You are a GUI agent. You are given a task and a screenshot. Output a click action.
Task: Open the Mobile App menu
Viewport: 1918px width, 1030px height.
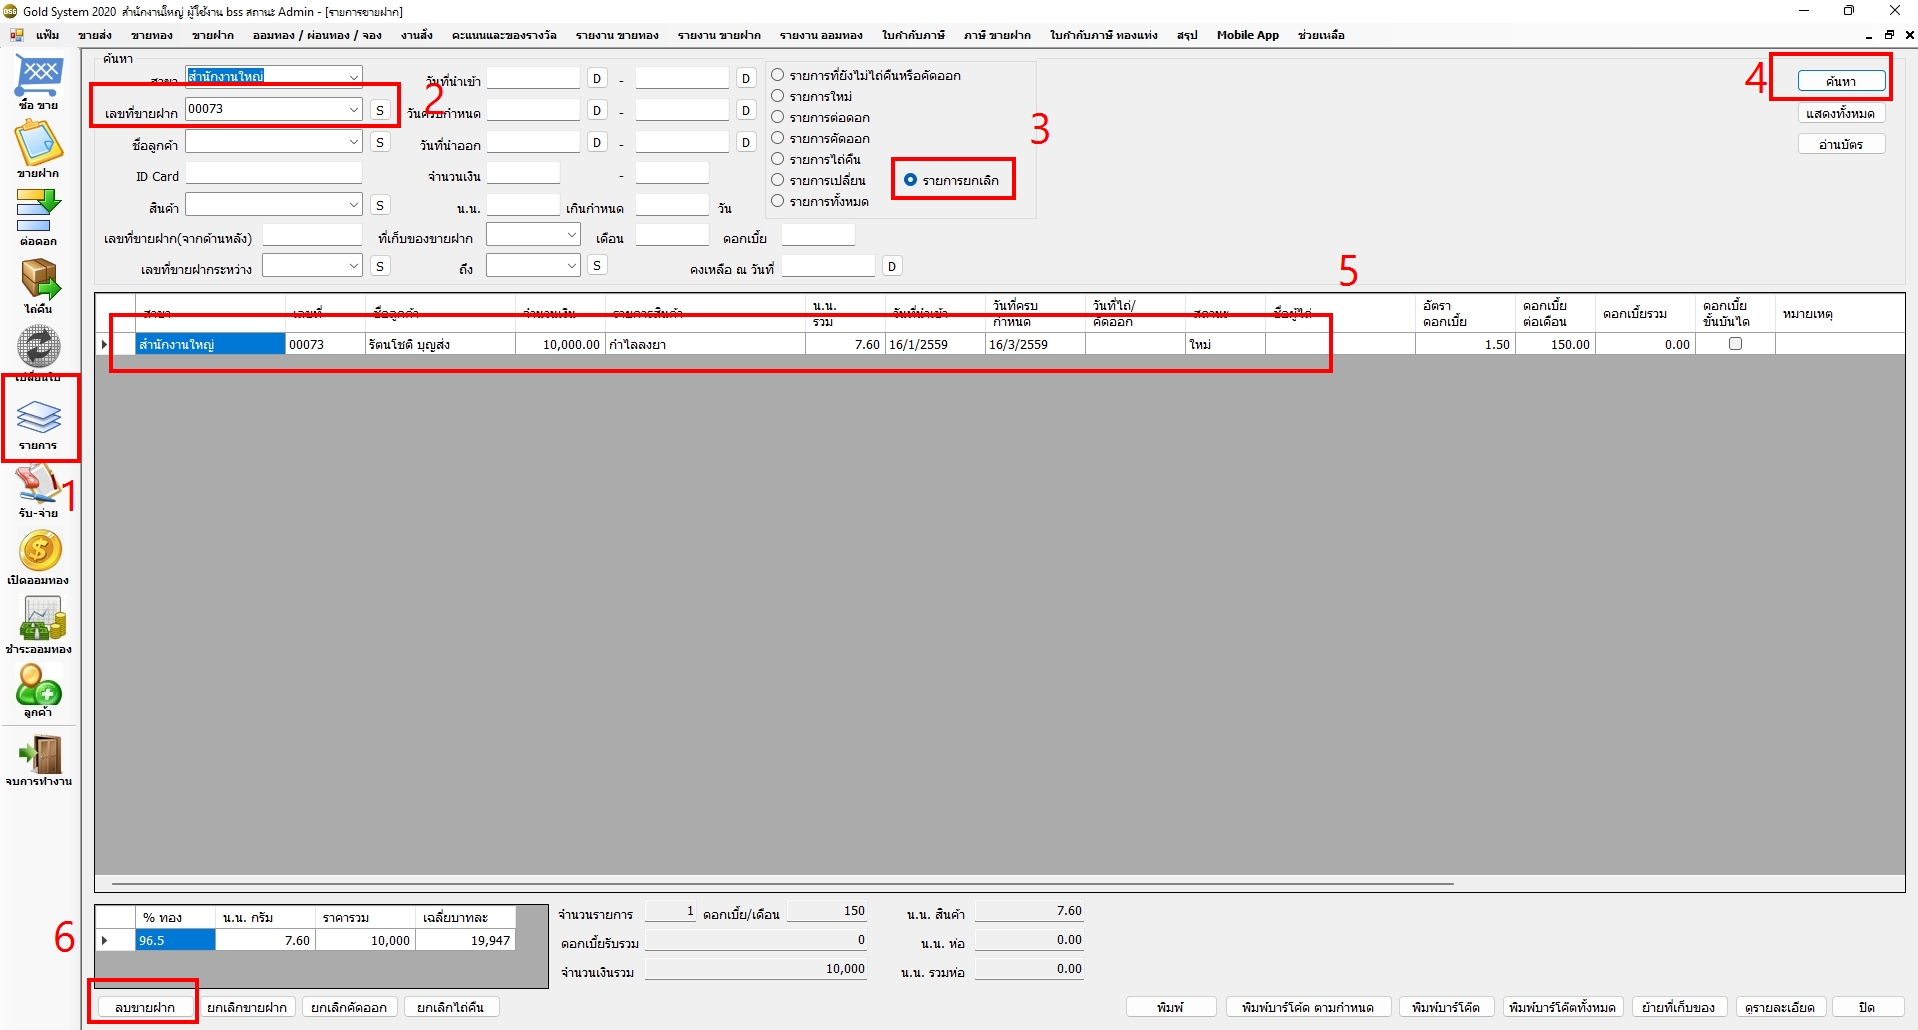click(x=1247, y=35)
